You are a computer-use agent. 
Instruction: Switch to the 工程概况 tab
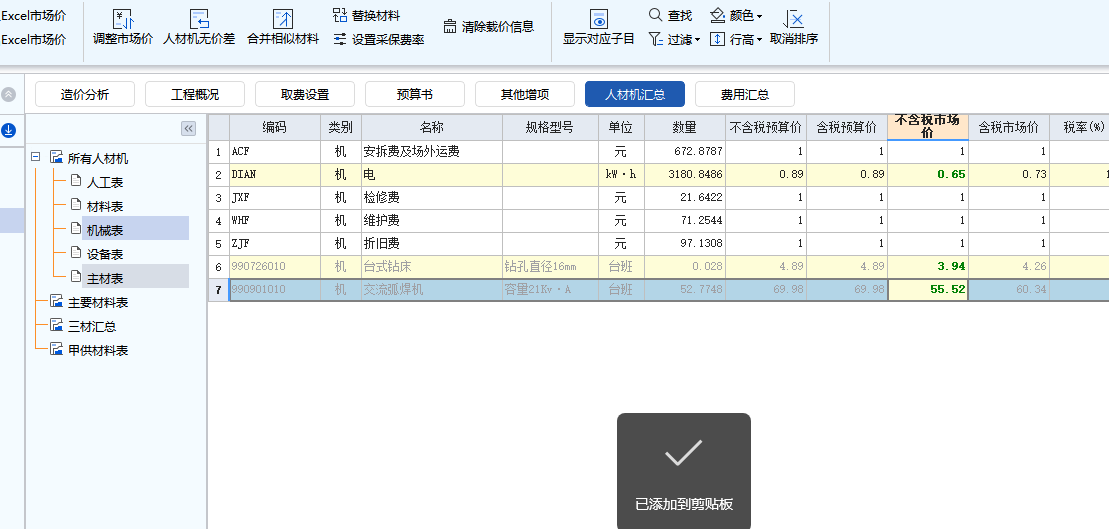195,94
